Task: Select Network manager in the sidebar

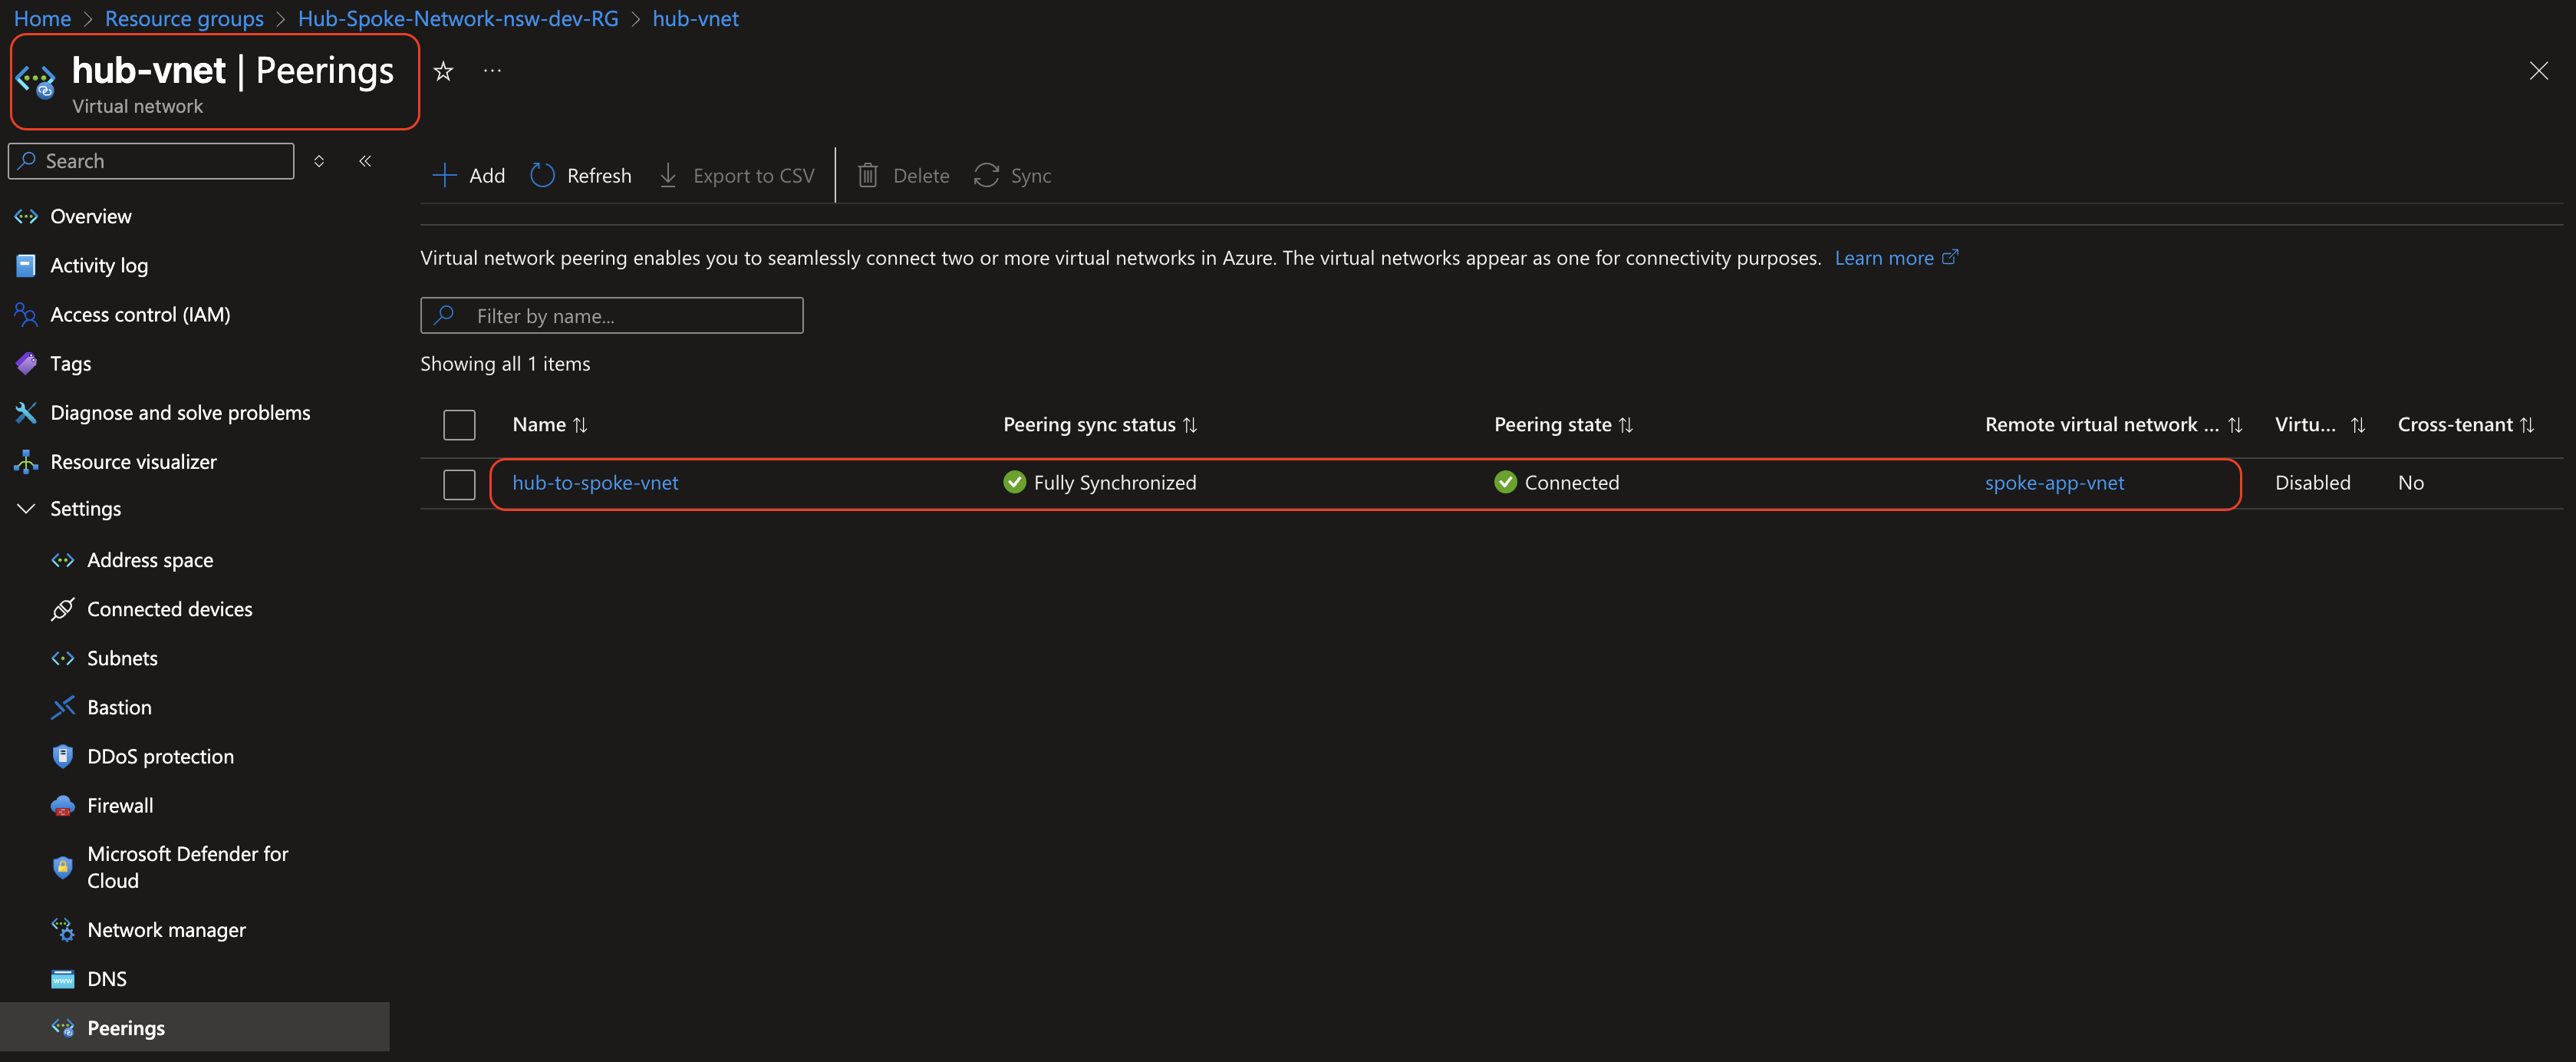Action: tap(166, 929)
